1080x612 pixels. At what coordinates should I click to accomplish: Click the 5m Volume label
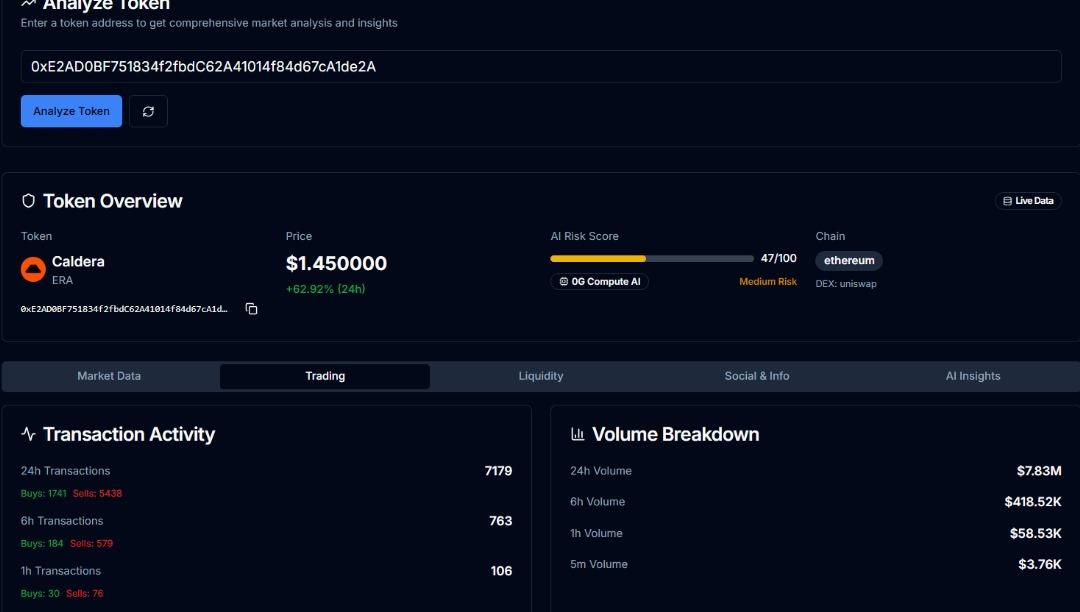click(599, 564)
